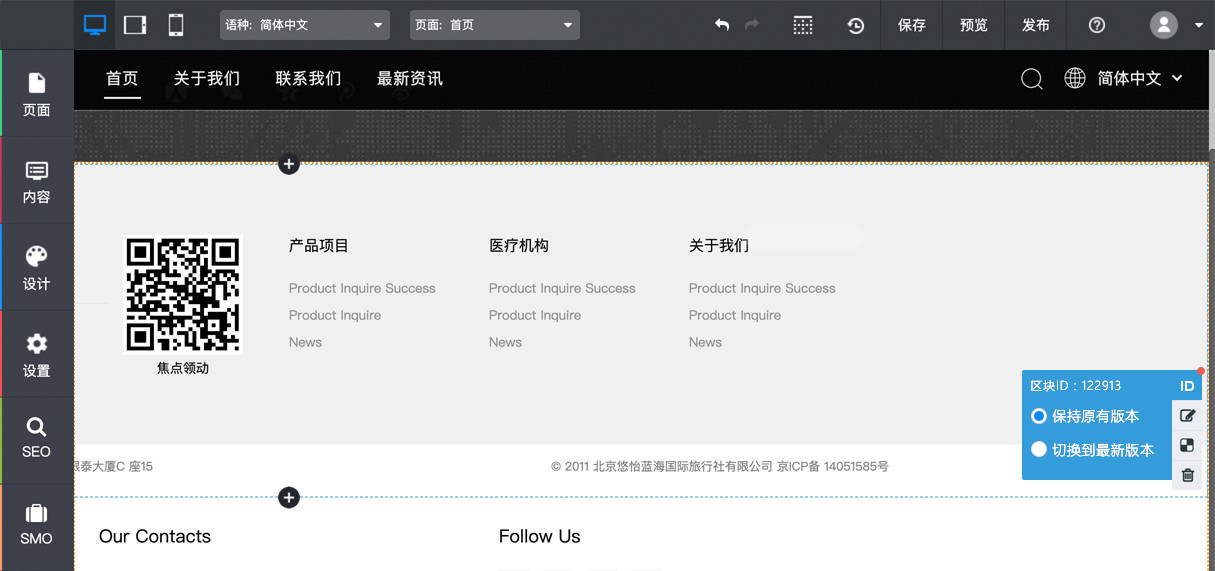Open the 语种 language dropdown
This screenshot has height=571, width=1215.
click(304, 25)
